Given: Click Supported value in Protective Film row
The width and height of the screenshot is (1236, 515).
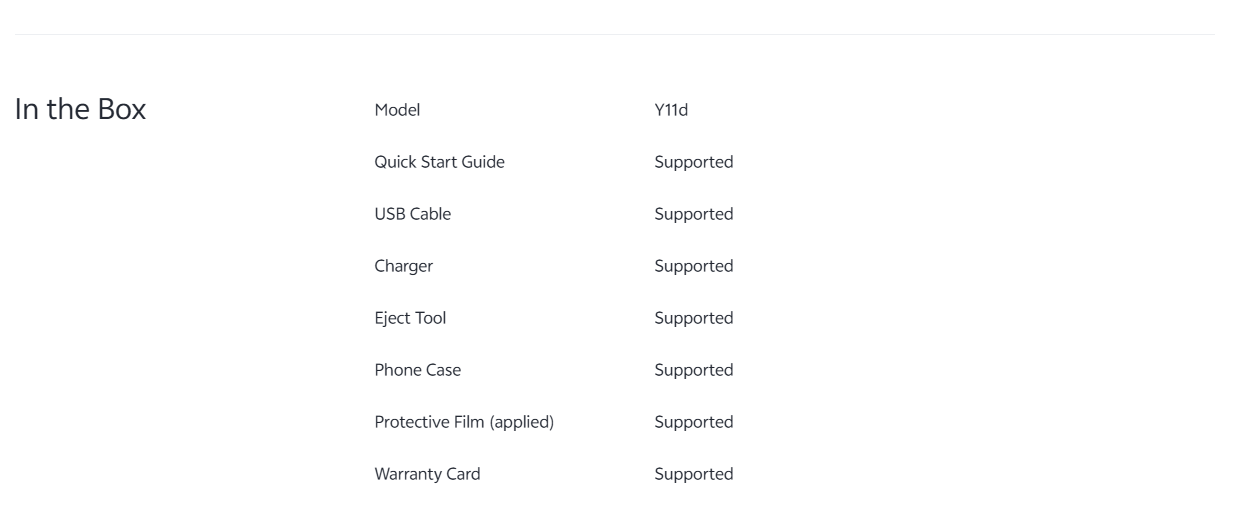Looking at the screenshot, I should coord(694,422).
